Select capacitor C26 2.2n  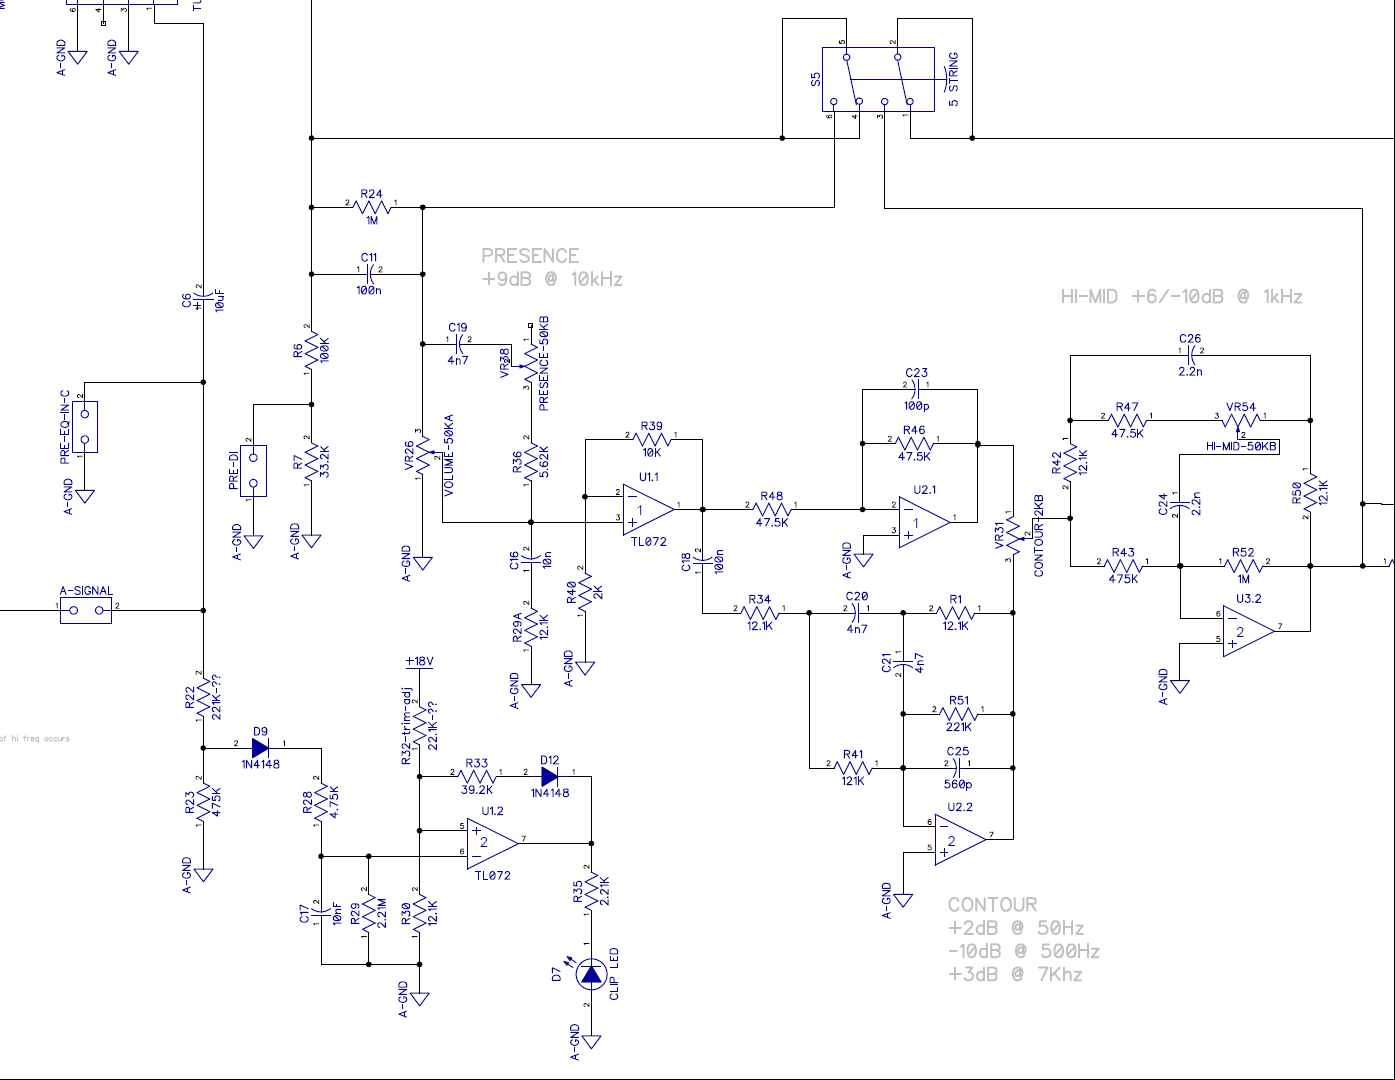pos(1190,355)
